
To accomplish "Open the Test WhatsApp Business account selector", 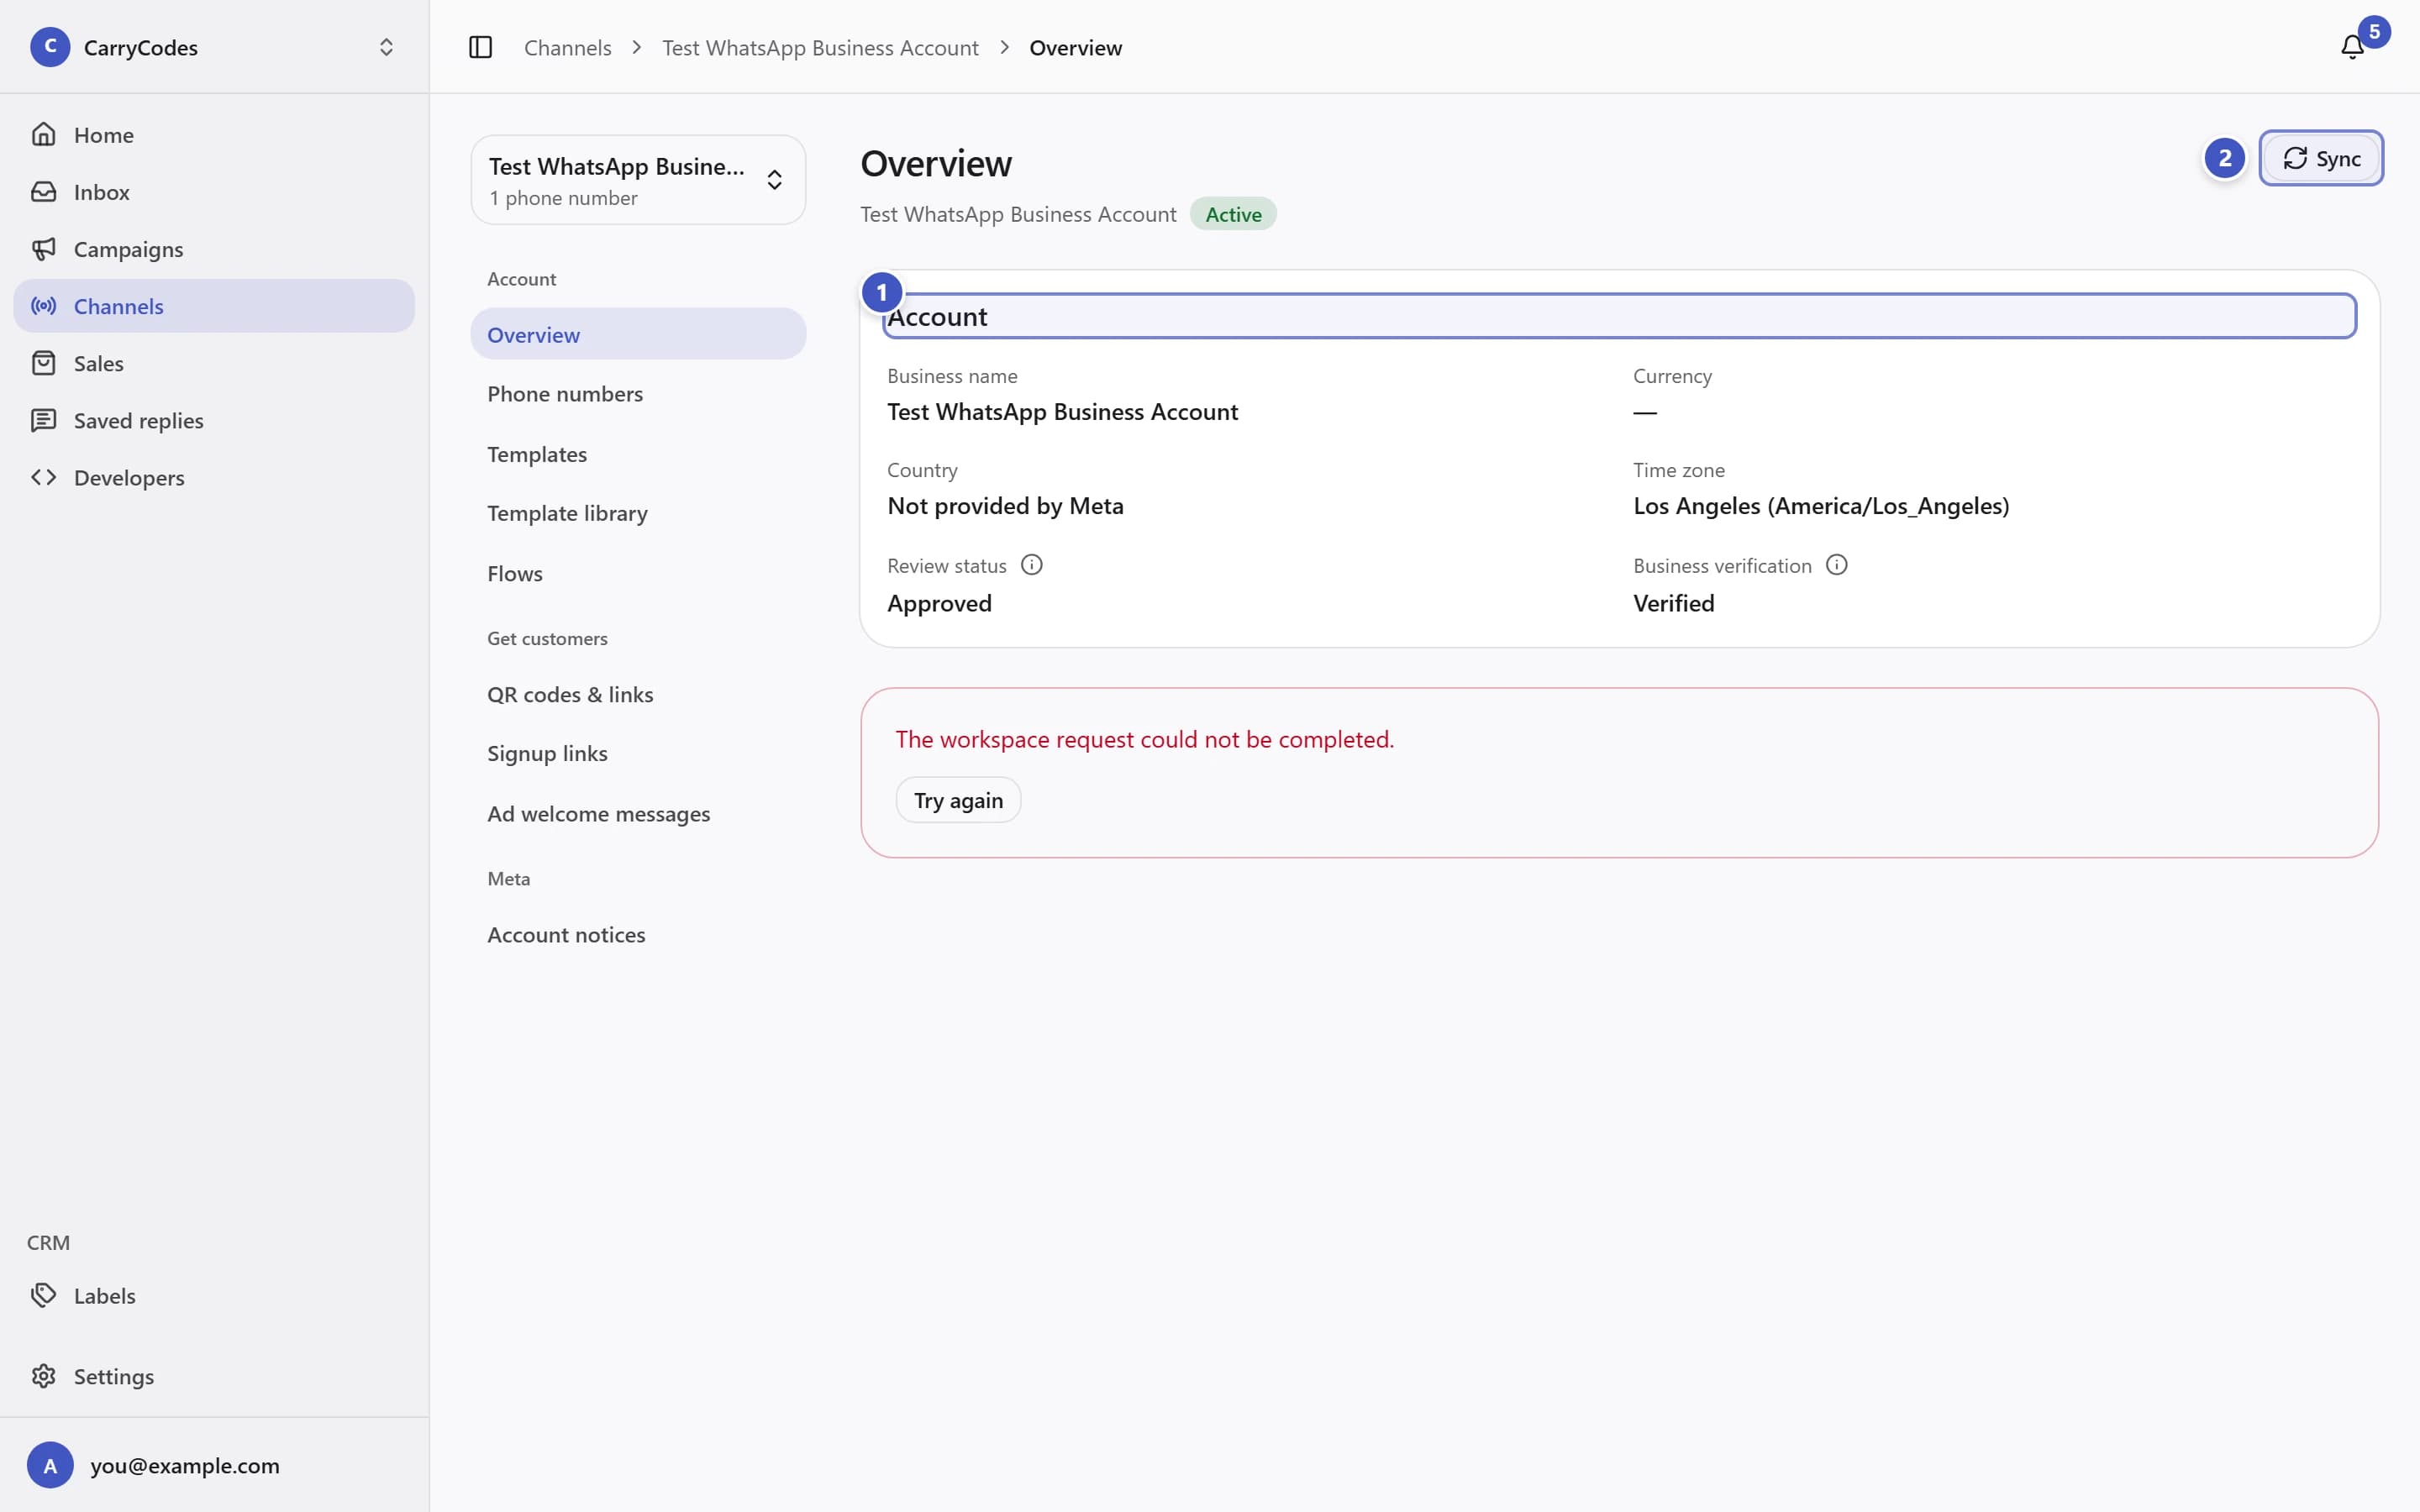I will pyautogui.click(x=638, y=180).
